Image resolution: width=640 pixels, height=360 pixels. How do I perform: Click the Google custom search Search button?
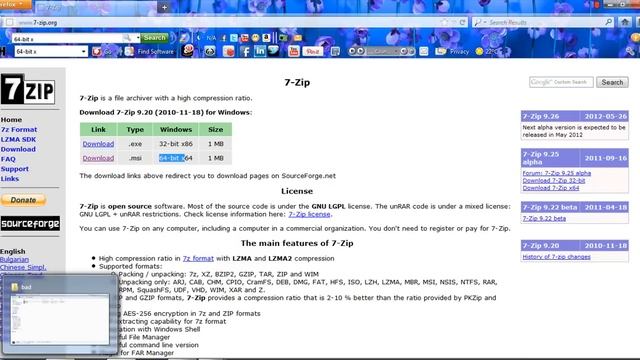tap(612, 82)
